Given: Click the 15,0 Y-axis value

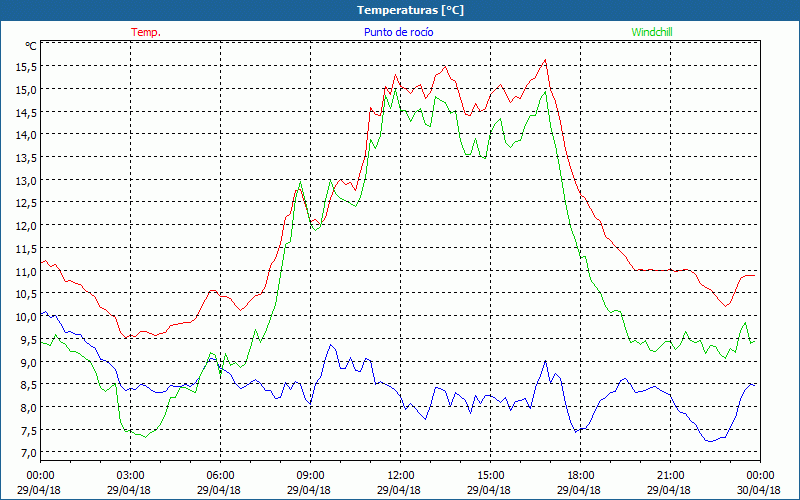Looking at the screenshot, I should click(26, 89).
